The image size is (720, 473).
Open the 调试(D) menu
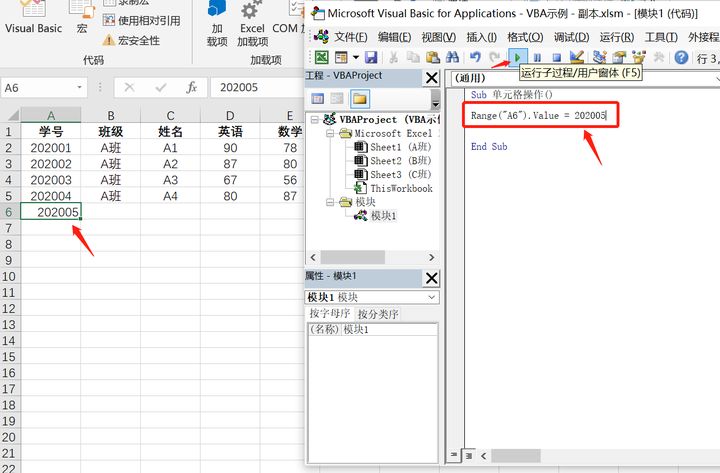[571, 37]
